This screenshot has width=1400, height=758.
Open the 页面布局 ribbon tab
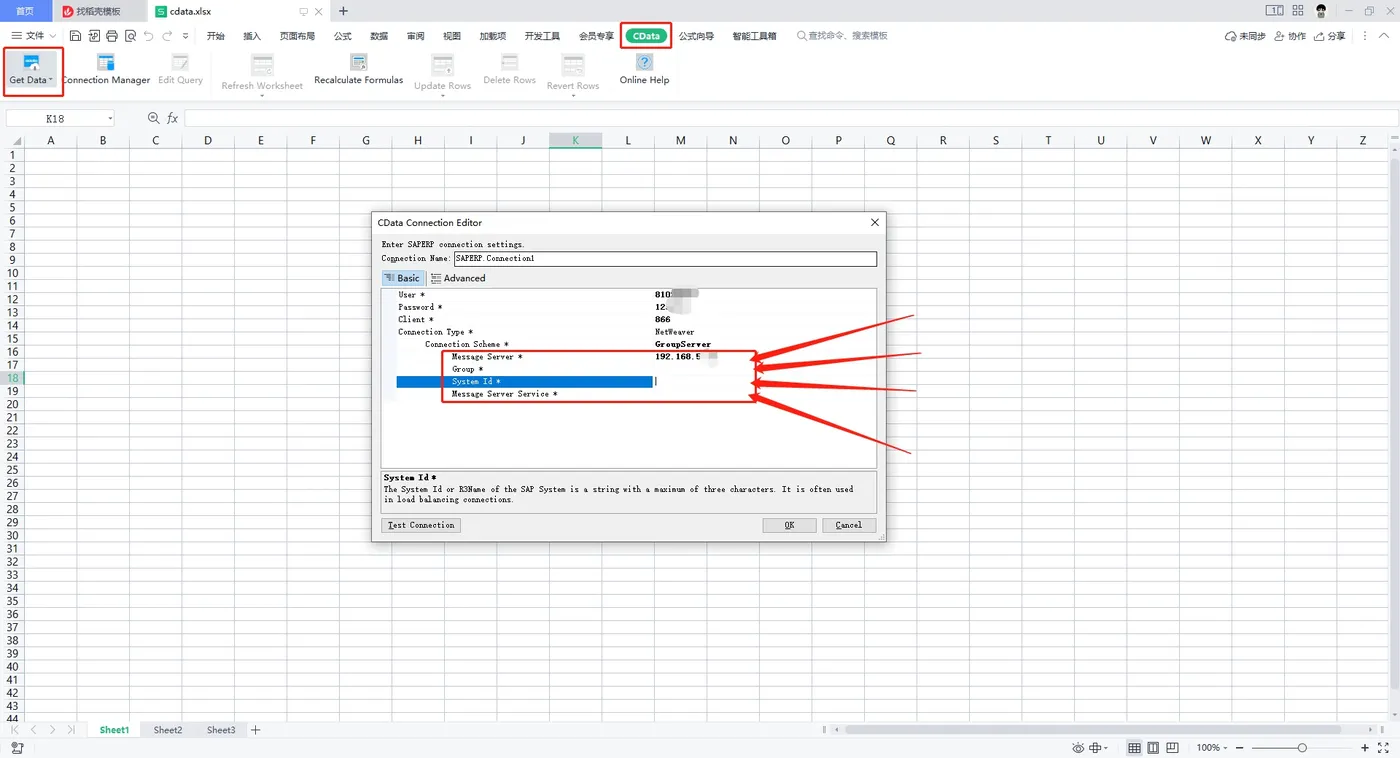(x=297, y=36)
